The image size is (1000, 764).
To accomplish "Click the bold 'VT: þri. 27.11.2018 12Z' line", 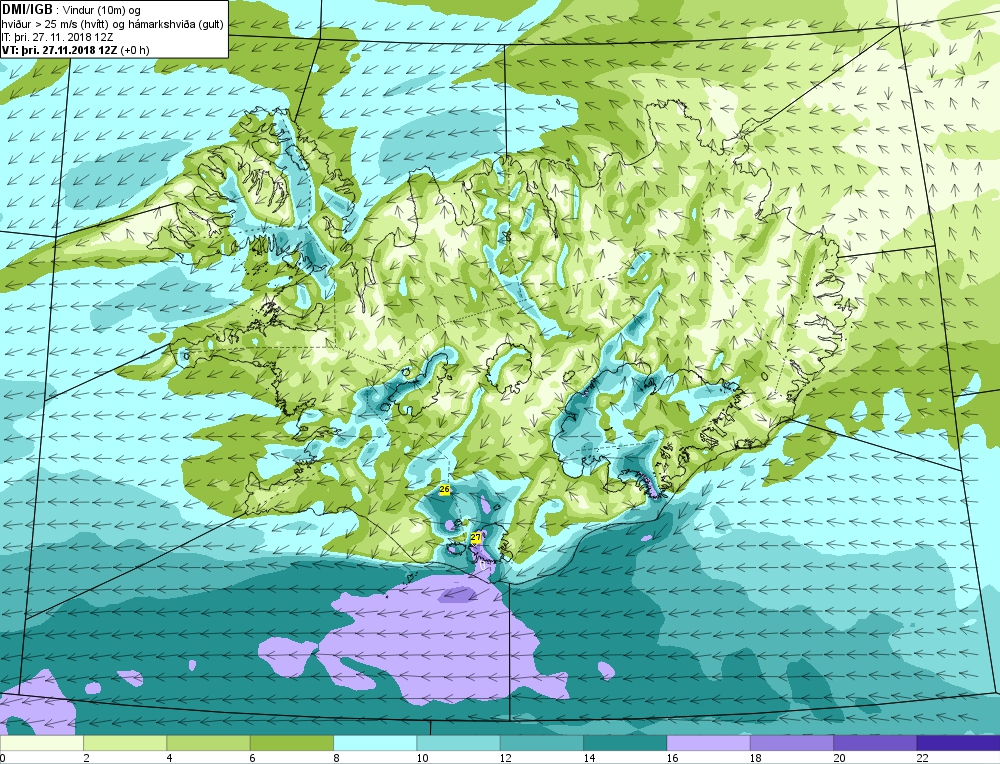I will pyautogui.click(x=59, y=50).
